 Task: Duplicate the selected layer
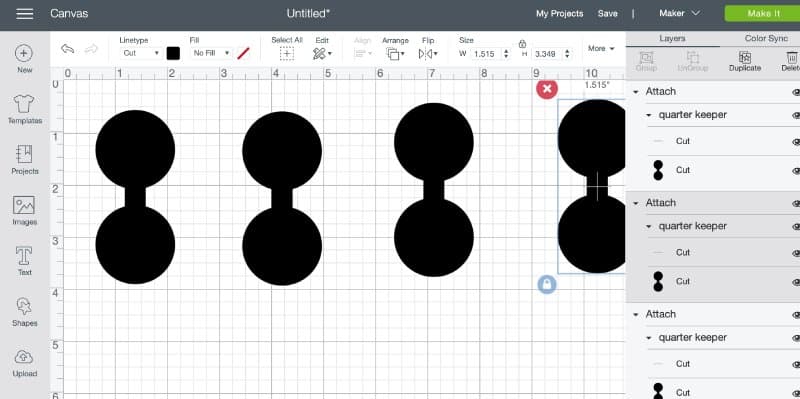point(744,61)
